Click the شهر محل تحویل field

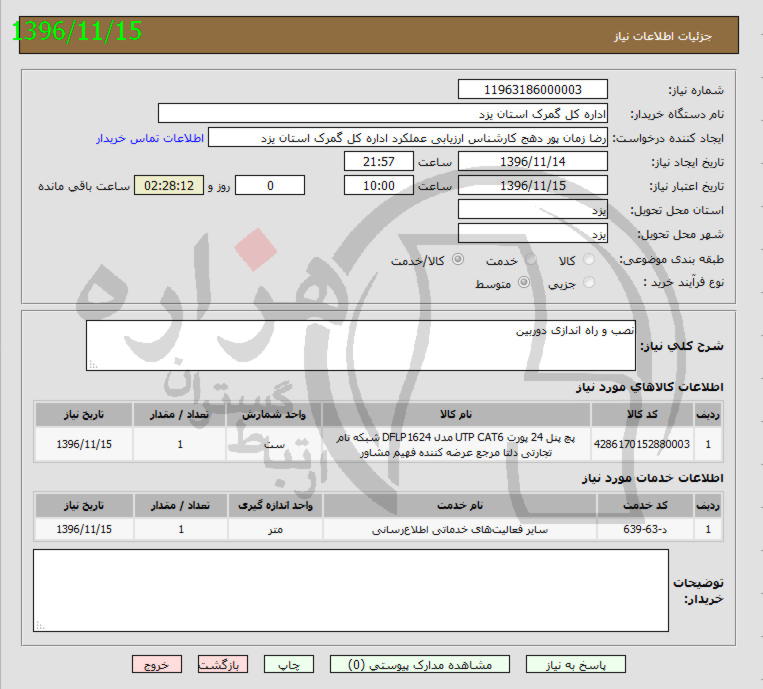533,234
